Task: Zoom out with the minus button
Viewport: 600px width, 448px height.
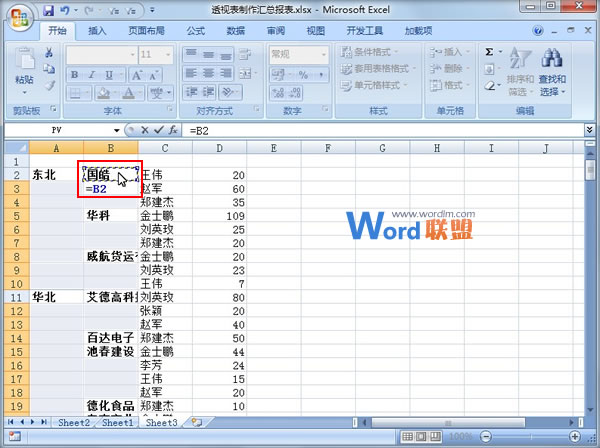Action: (486, 437)
